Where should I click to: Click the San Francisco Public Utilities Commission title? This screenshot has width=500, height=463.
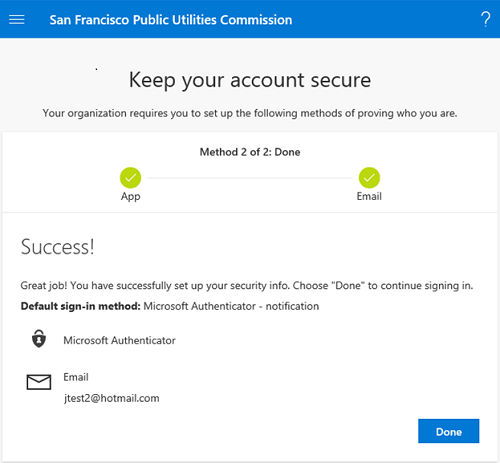pos(171,20)
